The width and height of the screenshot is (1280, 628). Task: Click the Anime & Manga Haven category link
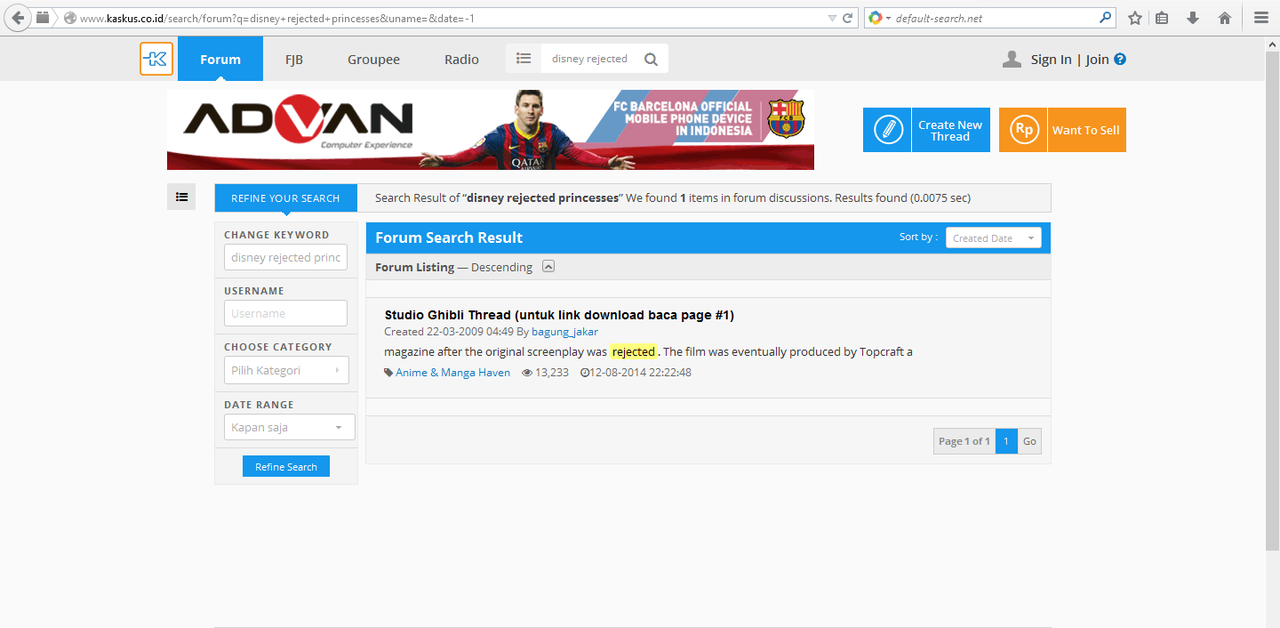coord(453,372)
